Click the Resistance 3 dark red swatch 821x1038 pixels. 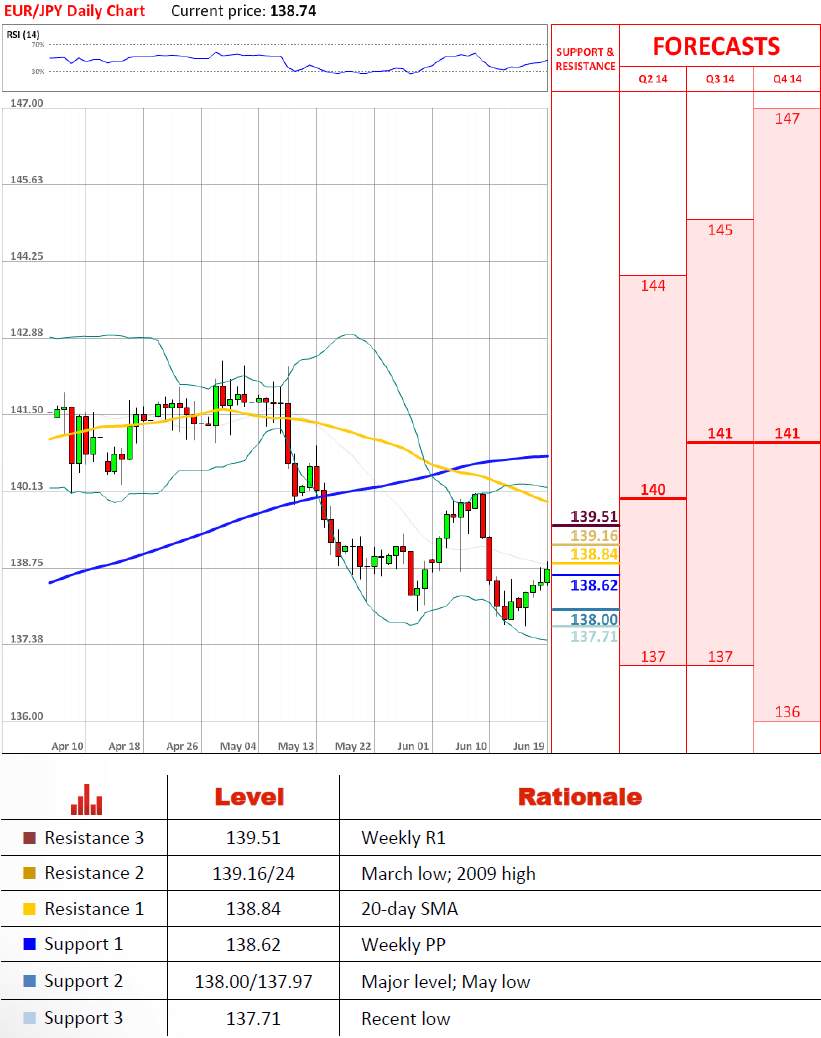pos(29,838)
